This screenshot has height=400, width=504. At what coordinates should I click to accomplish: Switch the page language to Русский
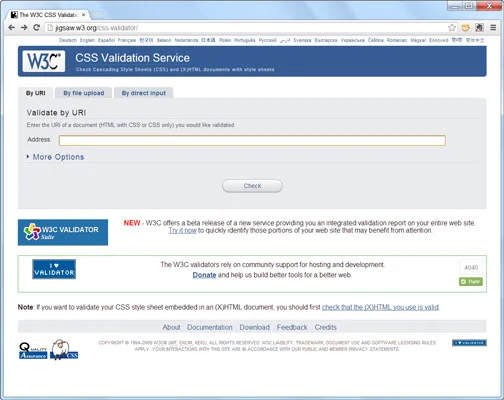coord(268,40)
